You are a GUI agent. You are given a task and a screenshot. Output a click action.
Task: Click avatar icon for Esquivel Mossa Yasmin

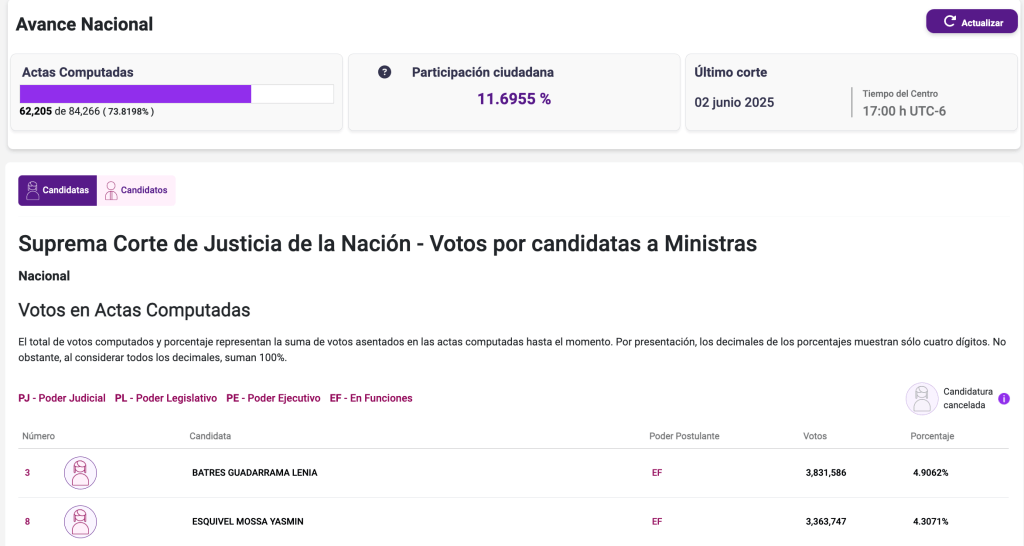click(80, 522)
